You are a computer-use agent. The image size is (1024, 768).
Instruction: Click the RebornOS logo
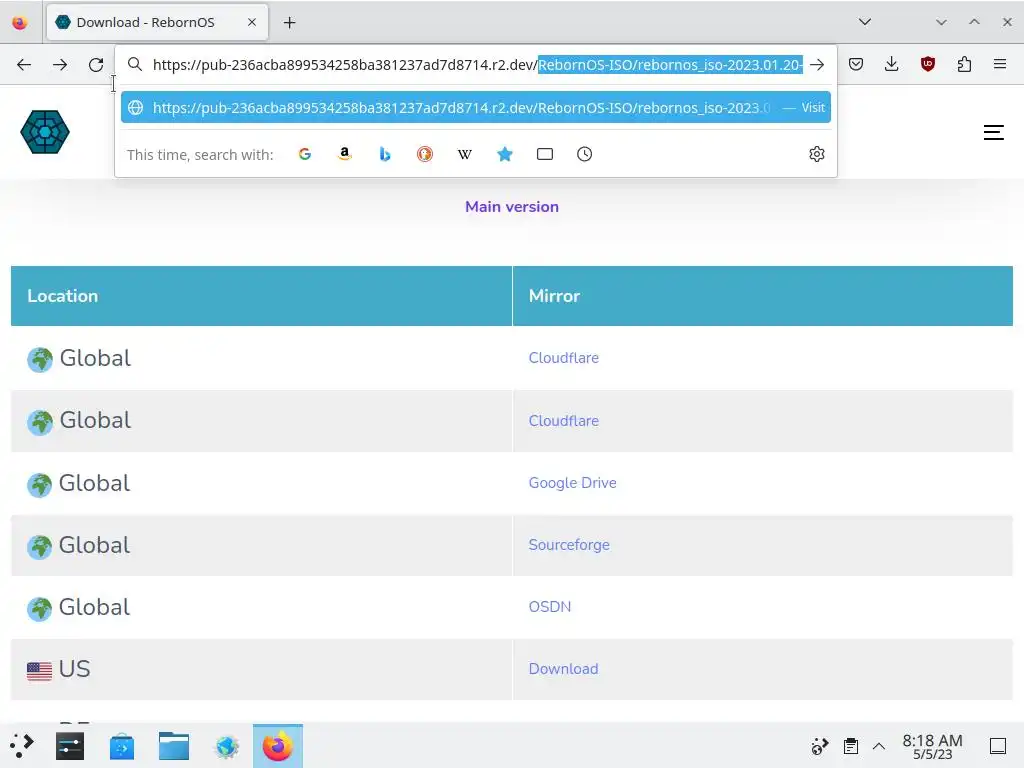tap(45, 132)
